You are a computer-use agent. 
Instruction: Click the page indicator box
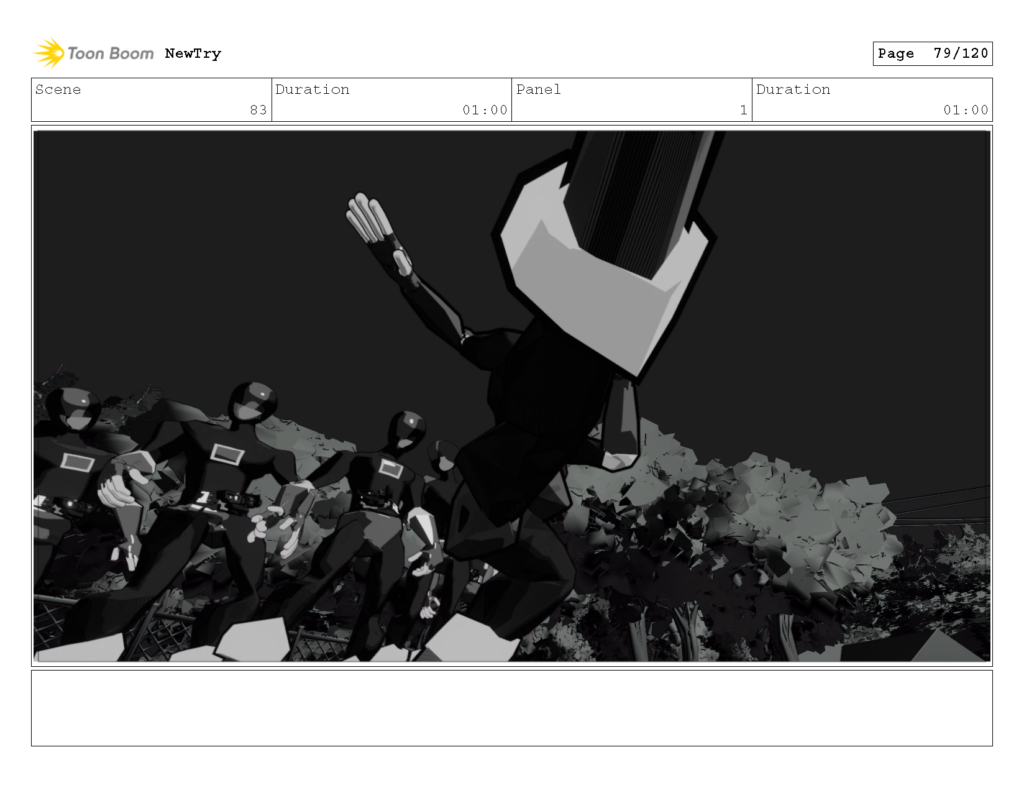[932, 53]
